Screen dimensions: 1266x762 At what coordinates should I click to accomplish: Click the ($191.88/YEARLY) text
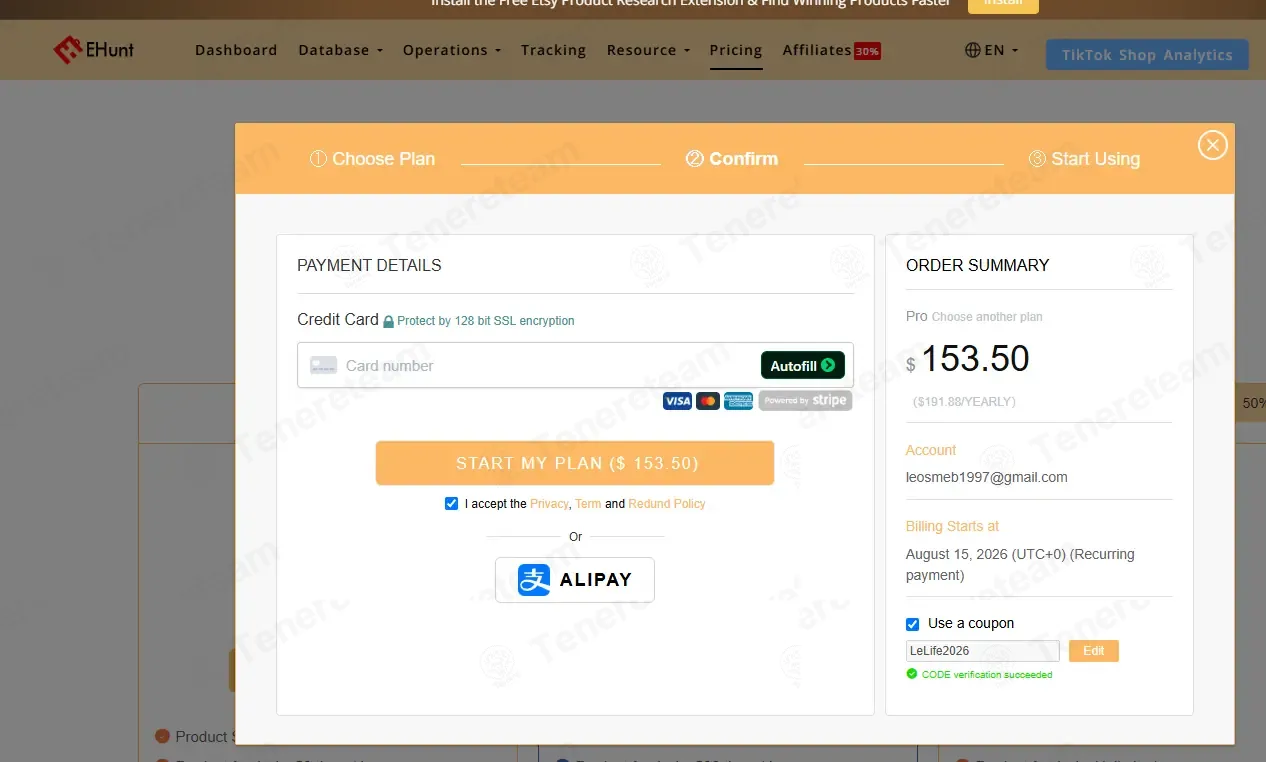(964, 401)
